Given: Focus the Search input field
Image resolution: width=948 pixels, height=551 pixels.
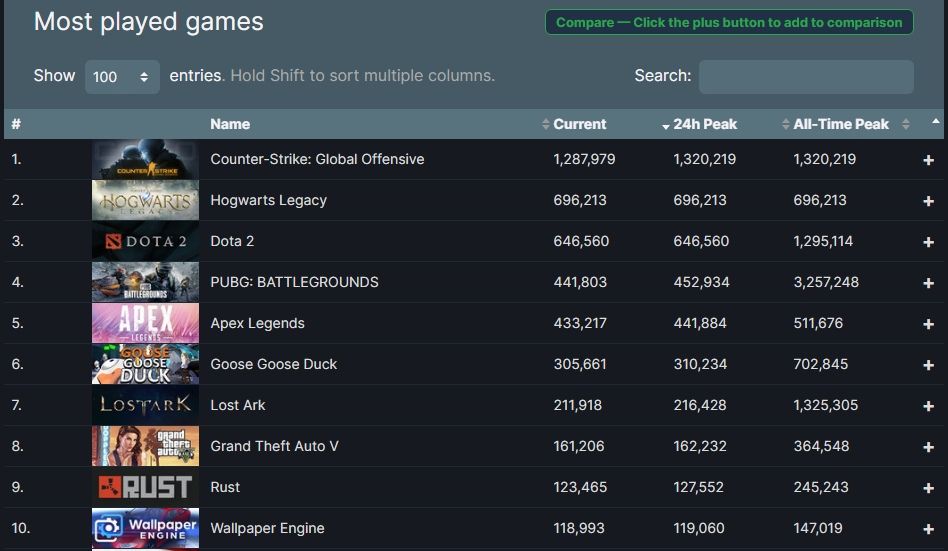Looking at the screenshot, I should point(806,76).
